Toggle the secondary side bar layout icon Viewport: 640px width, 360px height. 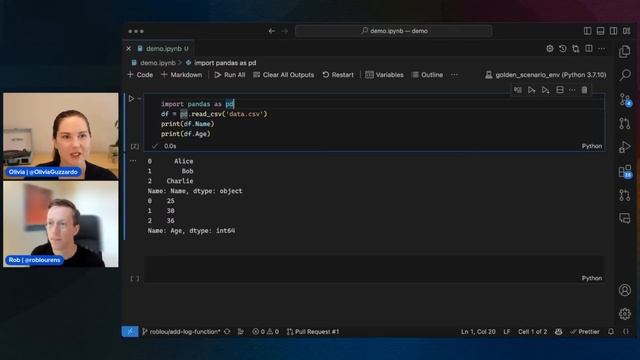click(x=613, y=31)
